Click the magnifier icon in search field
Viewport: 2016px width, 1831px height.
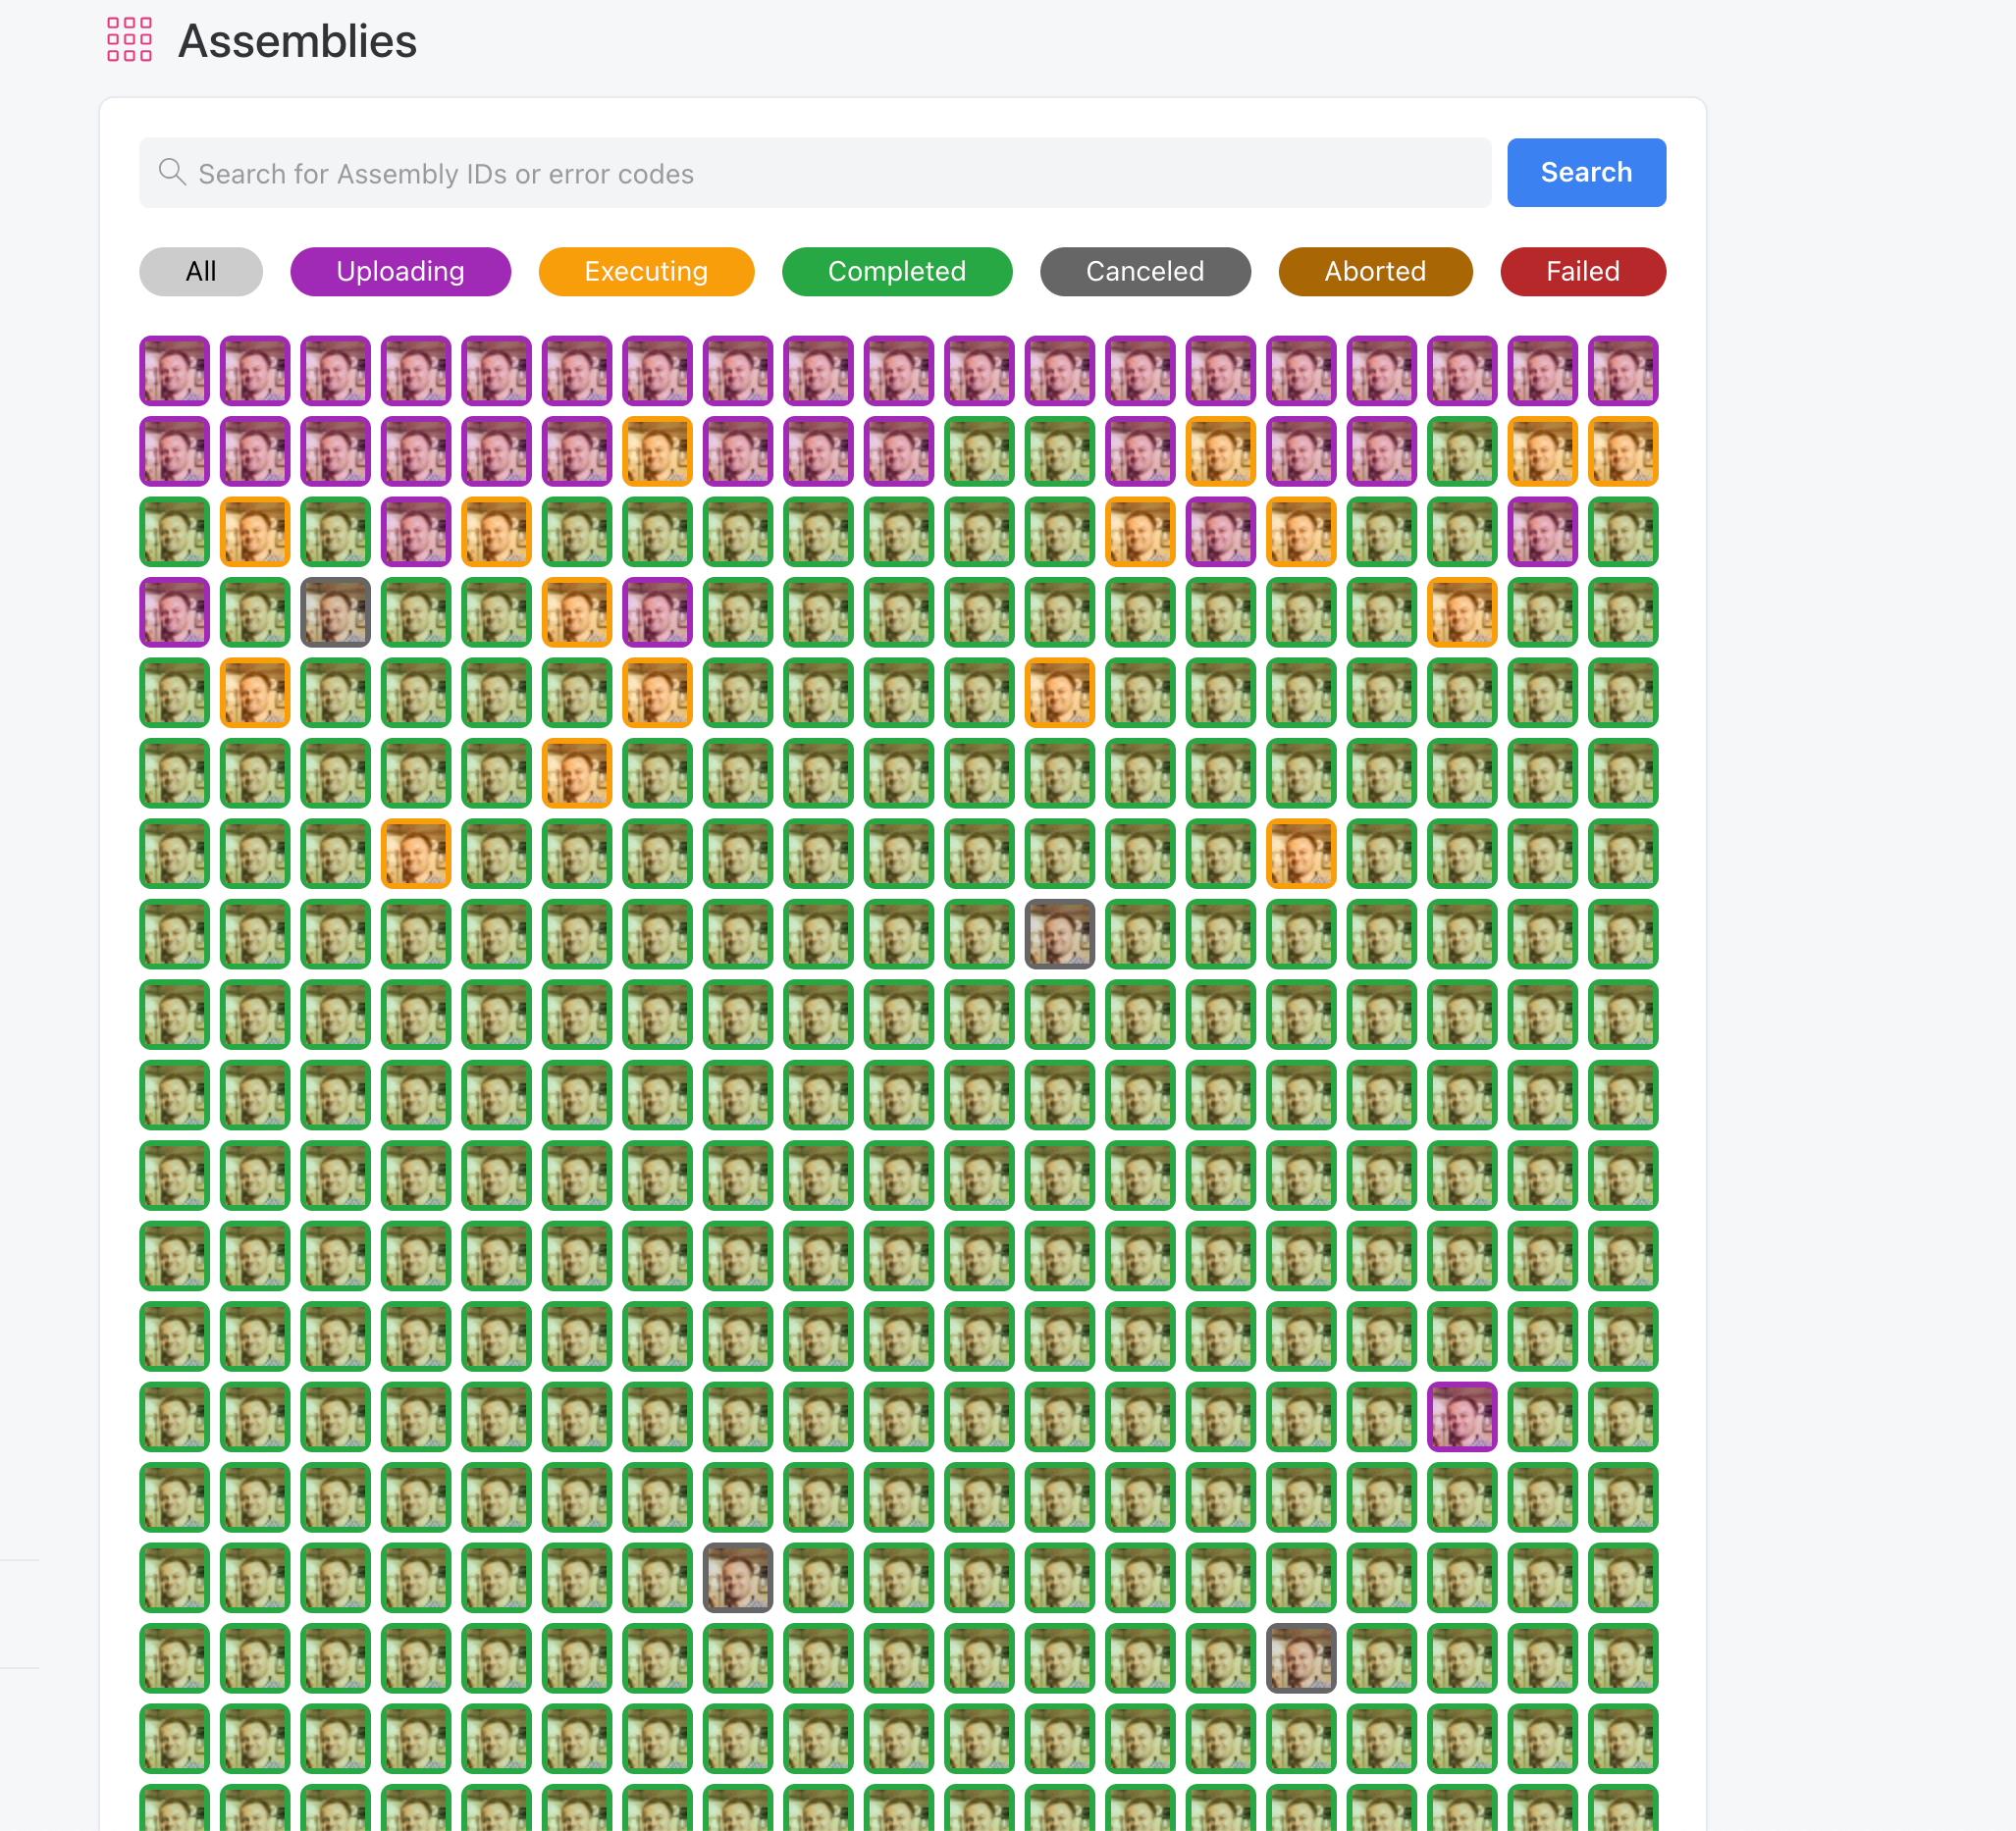coord(172,172)
